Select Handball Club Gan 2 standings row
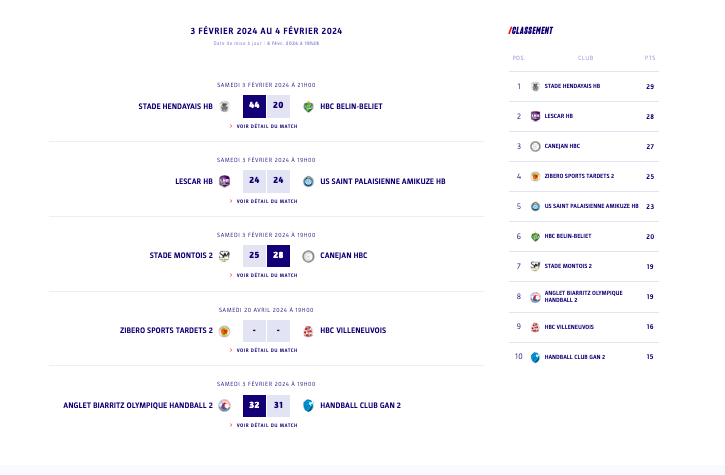 click(x=574, y=357)
